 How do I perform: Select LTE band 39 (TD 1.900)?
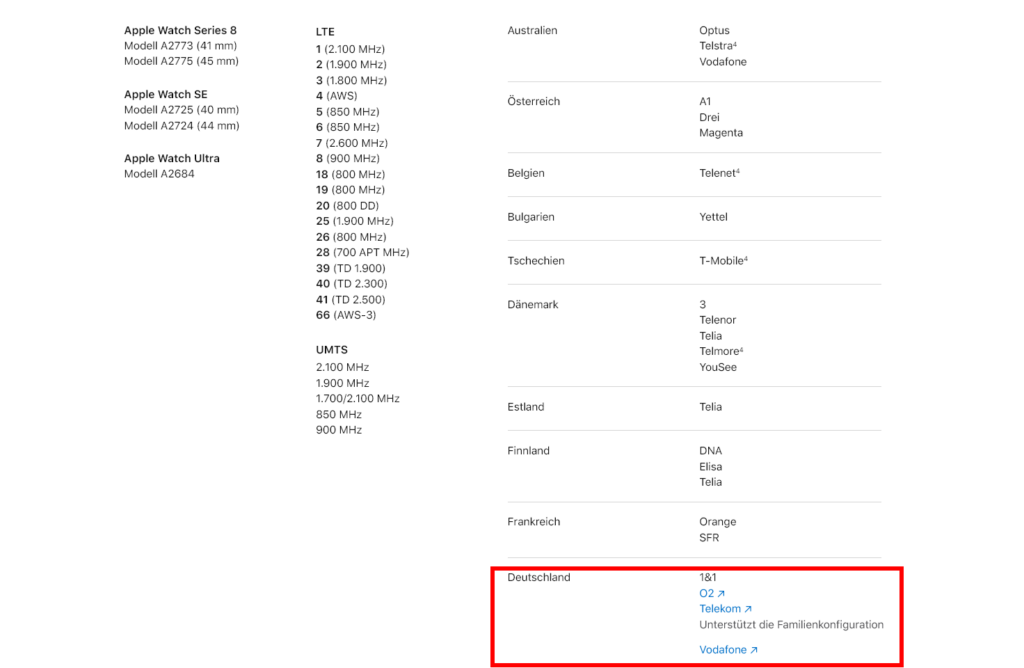pos(351,268)
